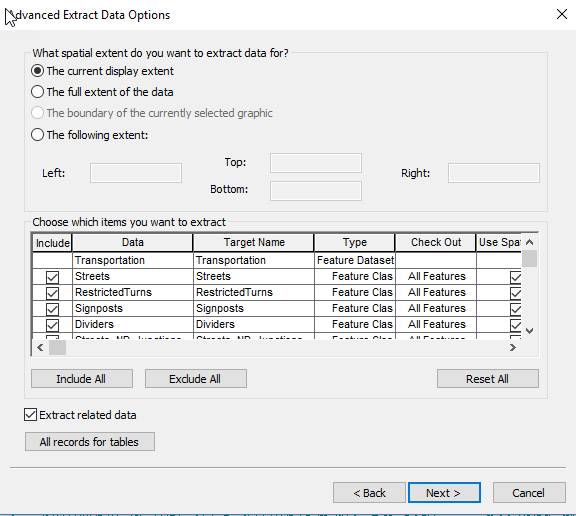Click the table's scroll left arrow

(40, 347)
